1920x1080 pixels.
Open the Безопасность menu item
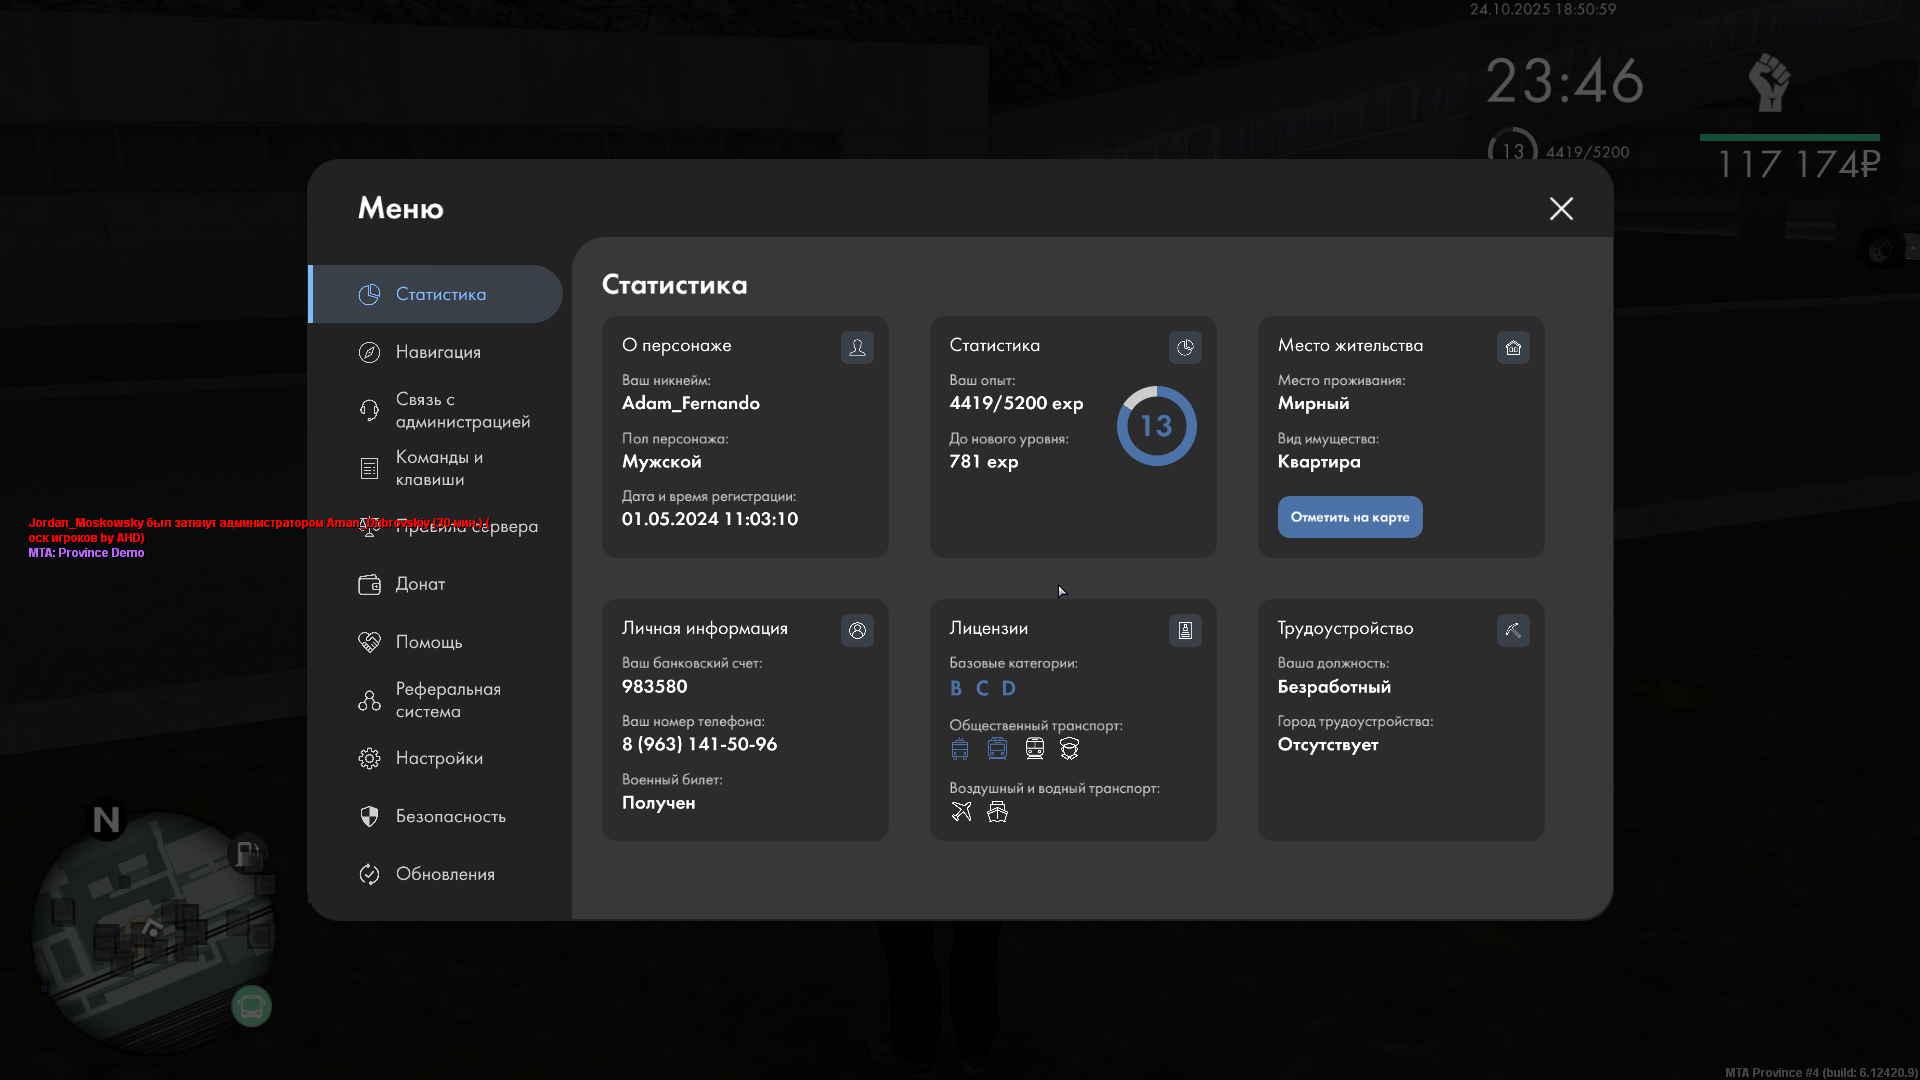point(450,816)
